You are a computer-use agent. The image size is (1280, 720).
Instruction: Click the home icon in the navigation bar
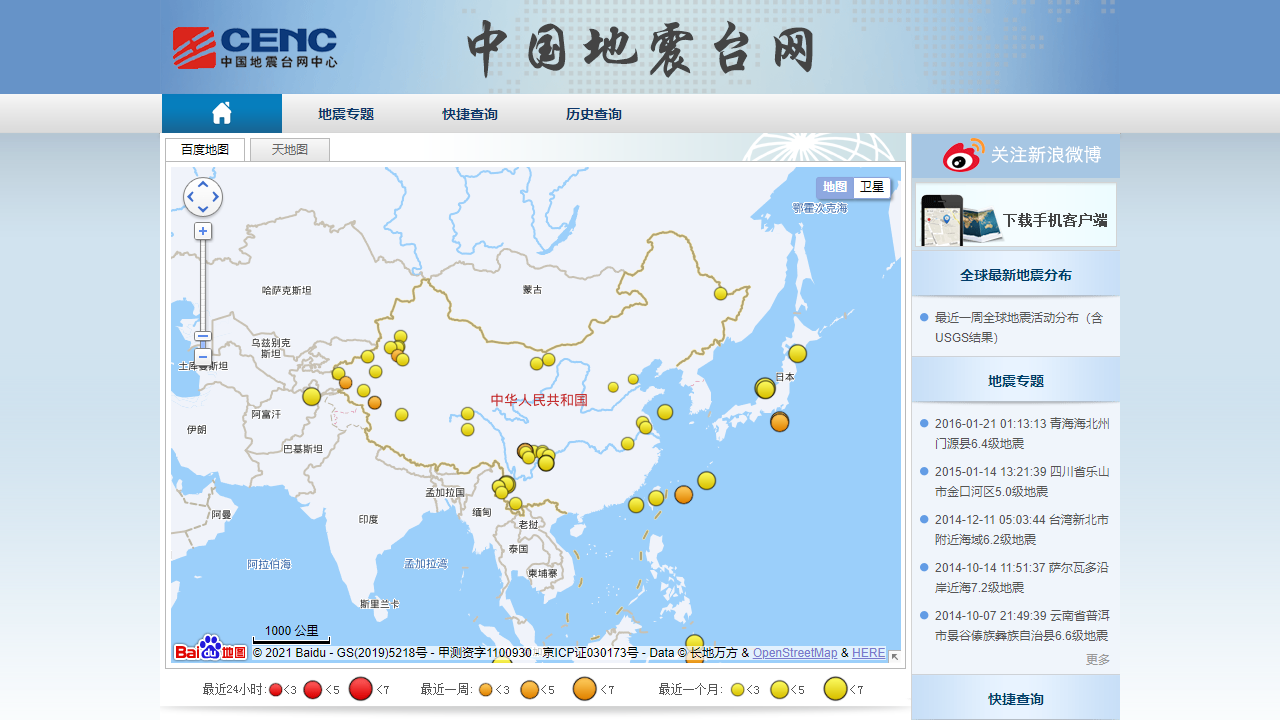(220, 112)
